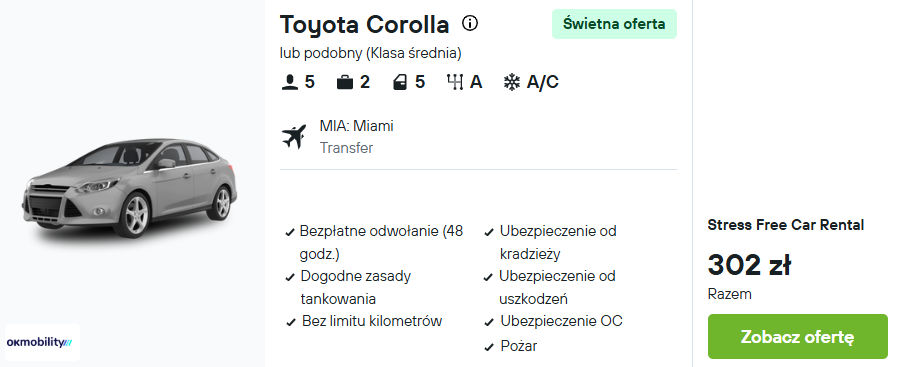This screenshot has width=900, height=367.
Task: Click the automatic transmission gear icon
Action: 455,82
